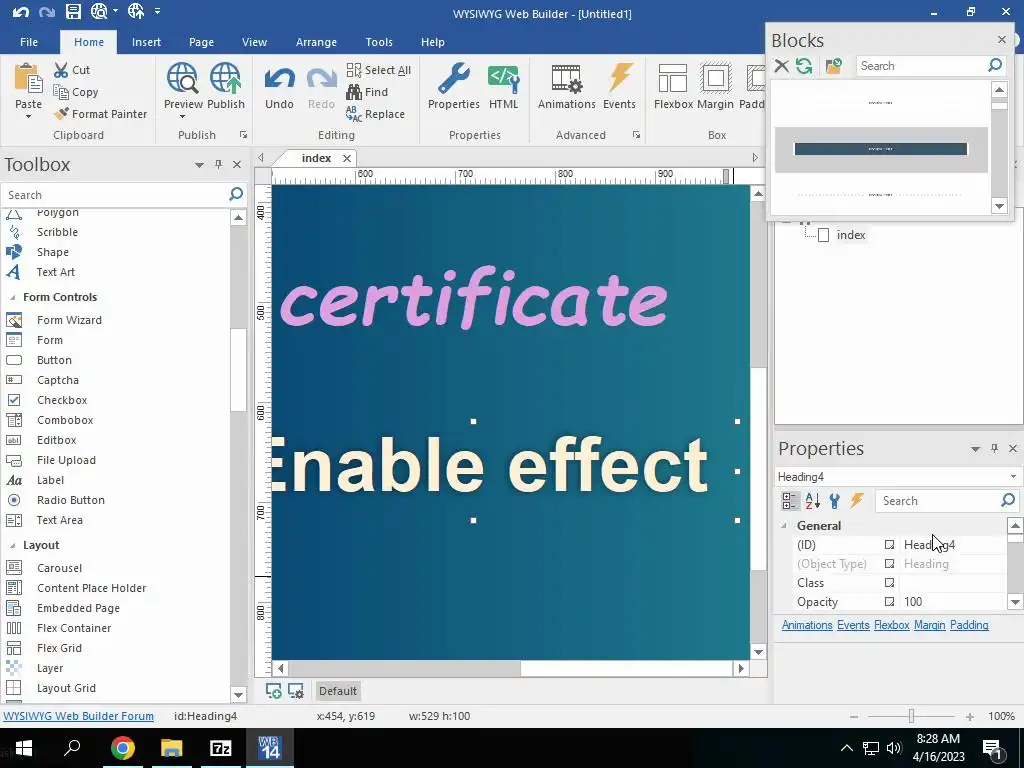Open the File menu

click(x=29, y=42)
